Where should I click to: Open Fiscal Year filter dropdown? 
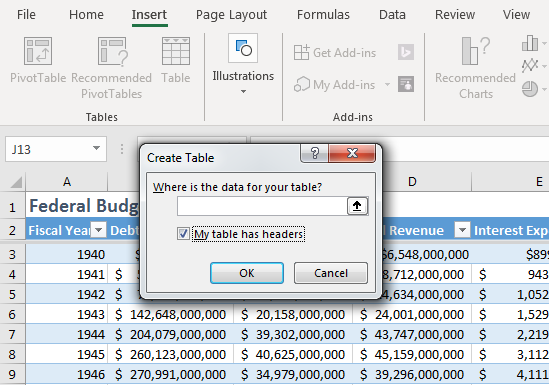pos(99,230)
